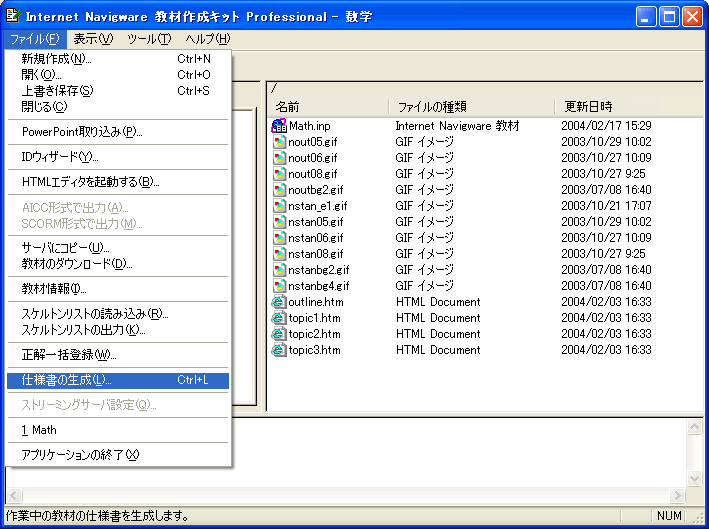Click the nstanbg4.gif image icon
This screenshot has height=529, width=709.
pos(279,286)
